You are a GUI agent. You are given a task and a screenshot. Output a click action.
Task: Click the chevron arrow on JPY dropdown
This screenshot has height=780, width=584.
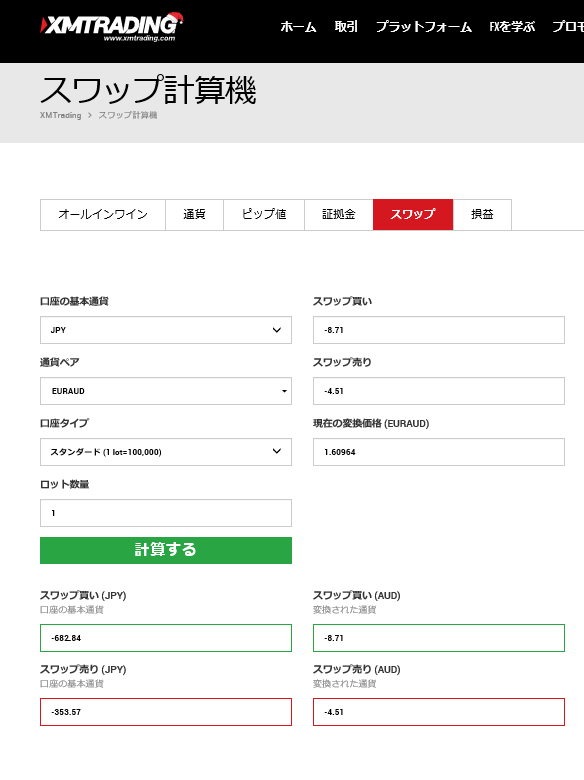tap(277, 330)
